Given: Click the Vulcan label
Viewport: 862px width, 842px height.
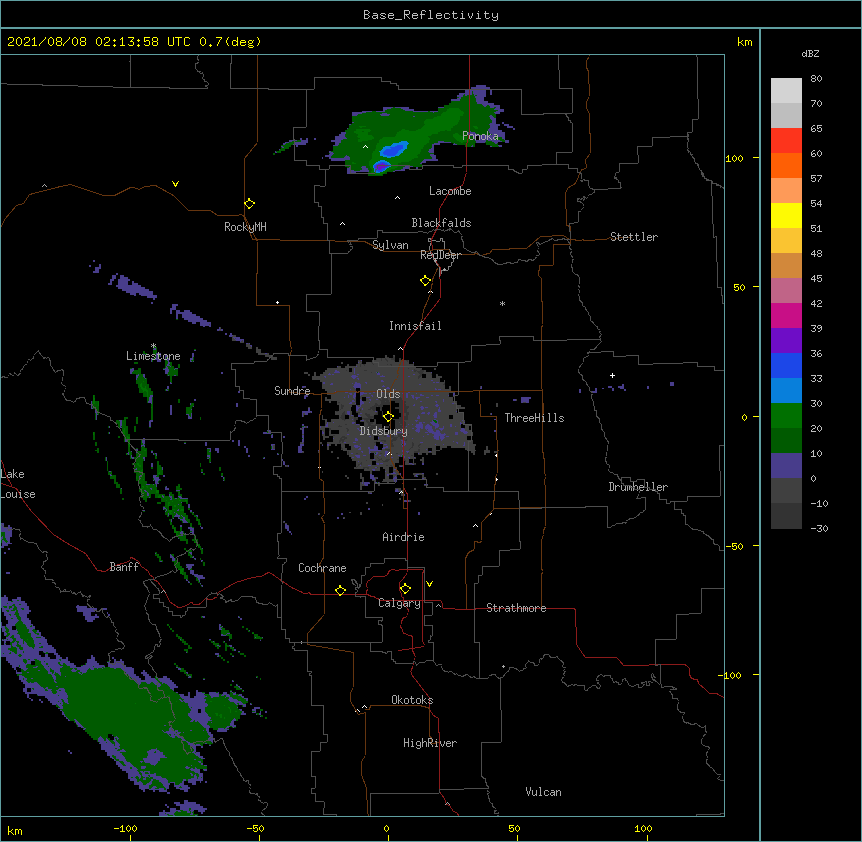Looking at the screenshot, I should click(x=543, y=792).
